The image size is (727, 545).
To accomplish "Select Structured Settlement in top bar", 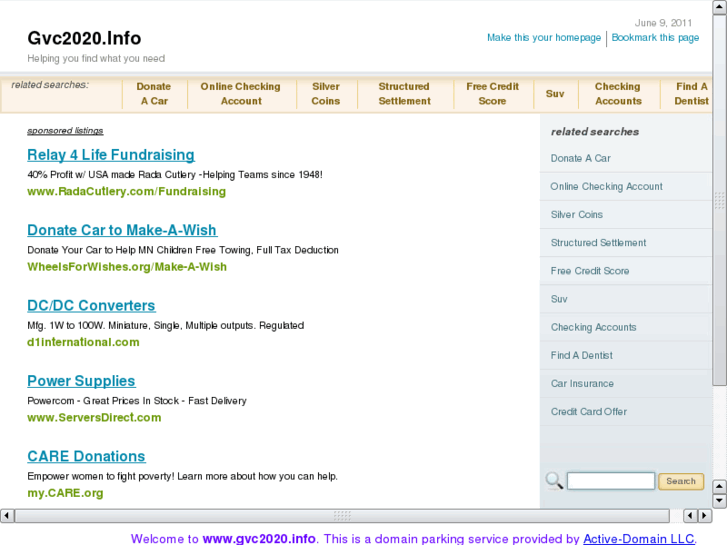I will click(x=404, y=94).
